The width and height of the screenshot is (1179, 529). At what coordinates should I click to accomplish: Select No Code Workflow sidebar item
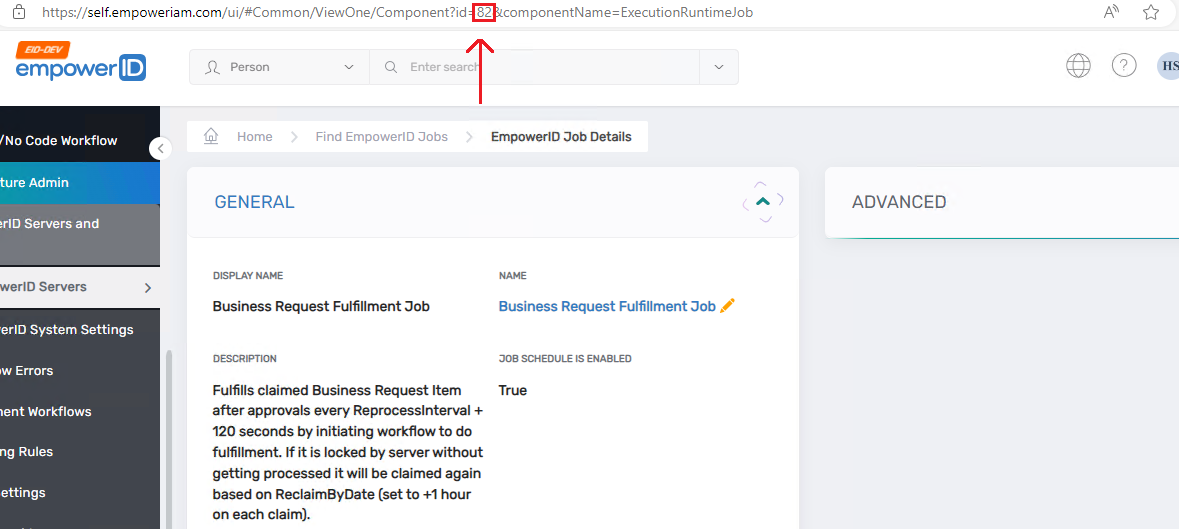click(x=80, y=141)
